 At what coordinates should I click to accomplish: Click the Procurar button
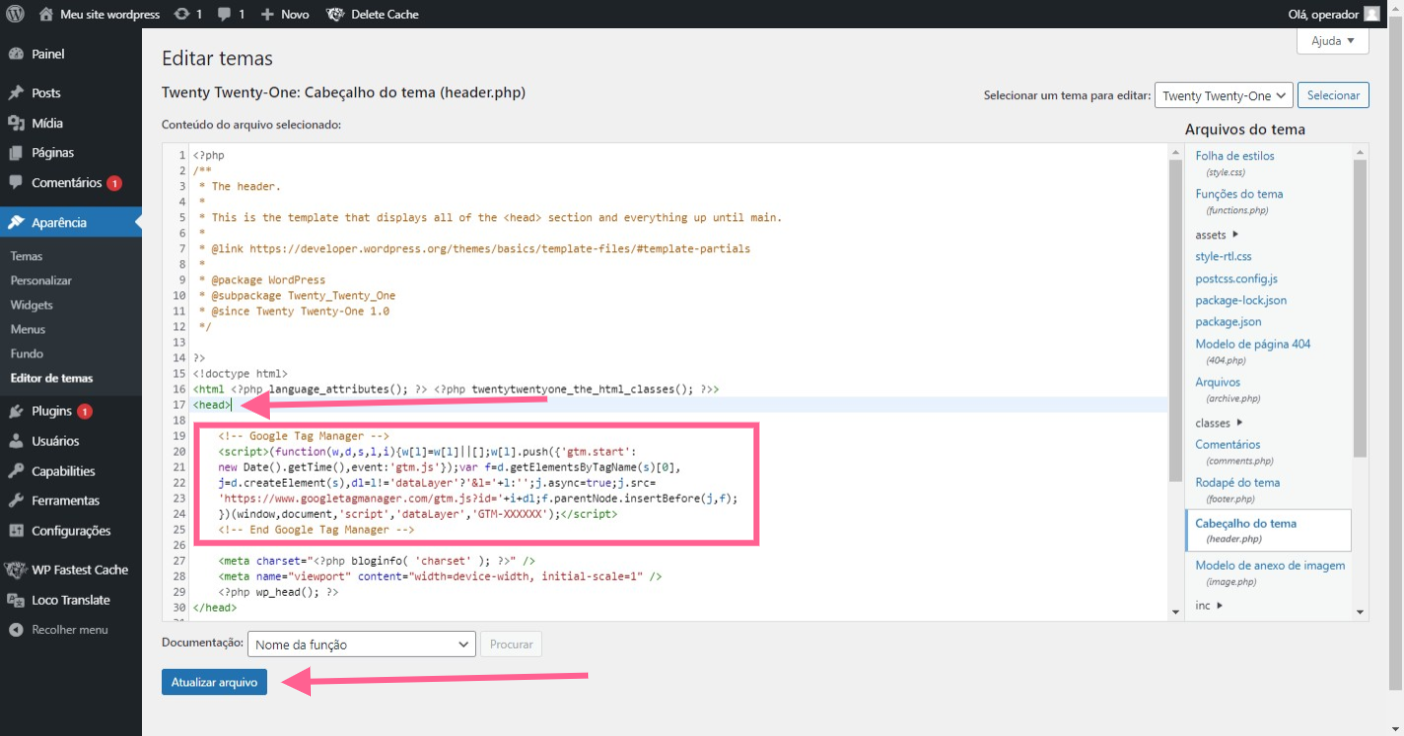pyautogui.click(x=511, y=645)
